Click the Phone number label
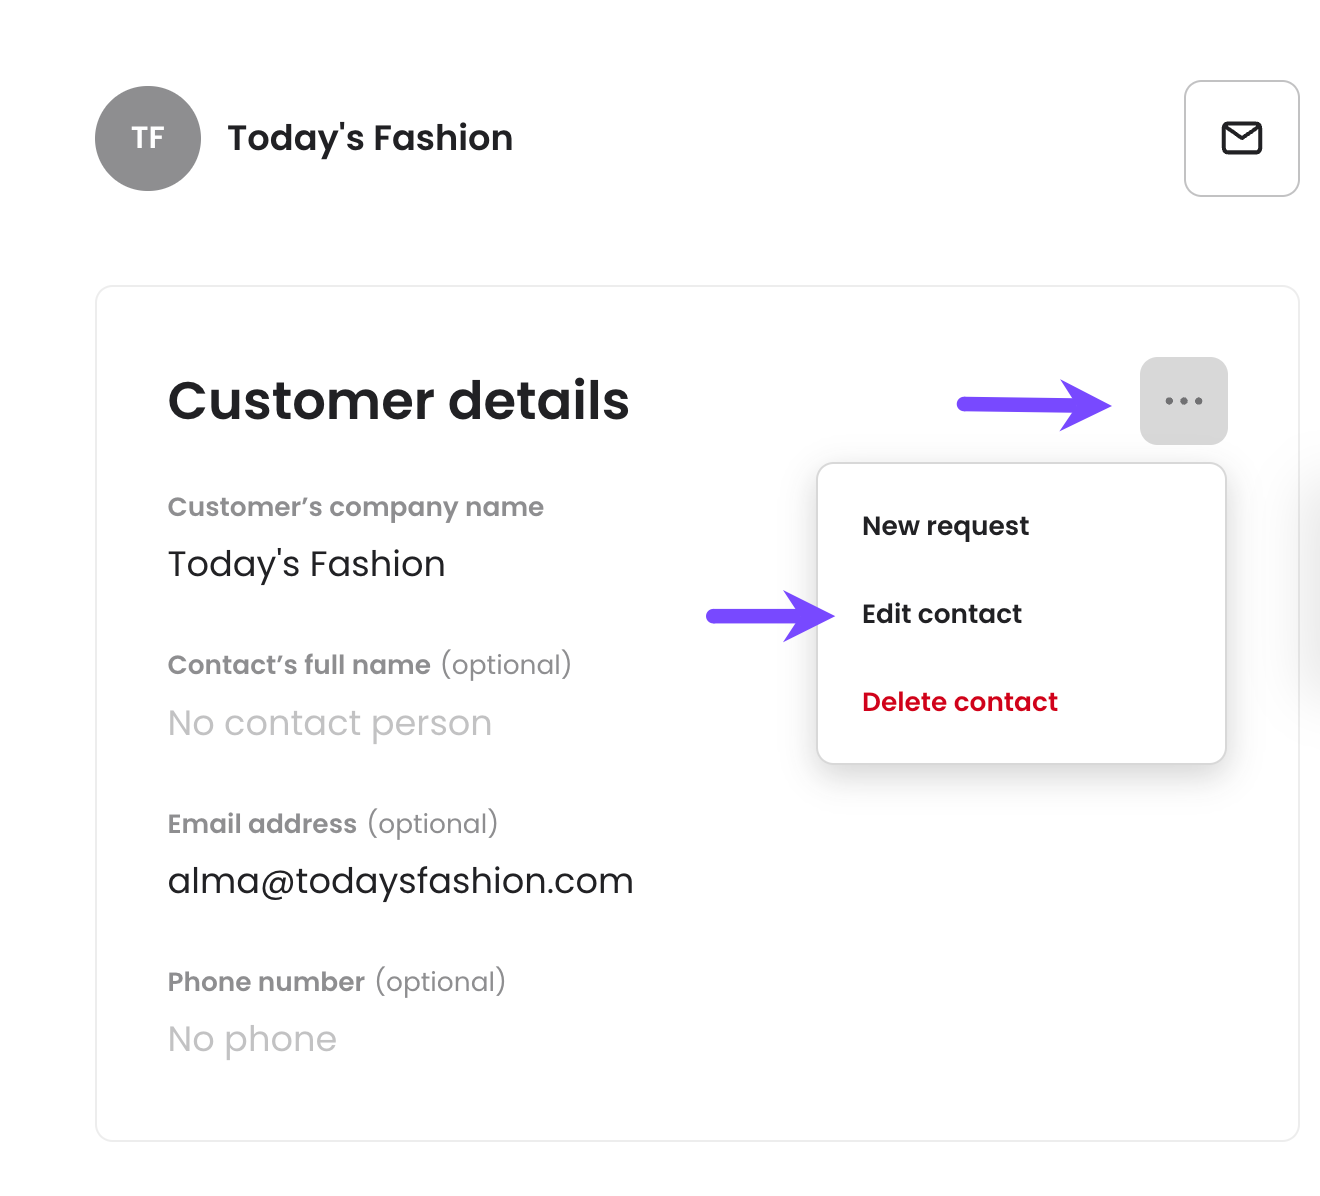 tap(266, 982)
